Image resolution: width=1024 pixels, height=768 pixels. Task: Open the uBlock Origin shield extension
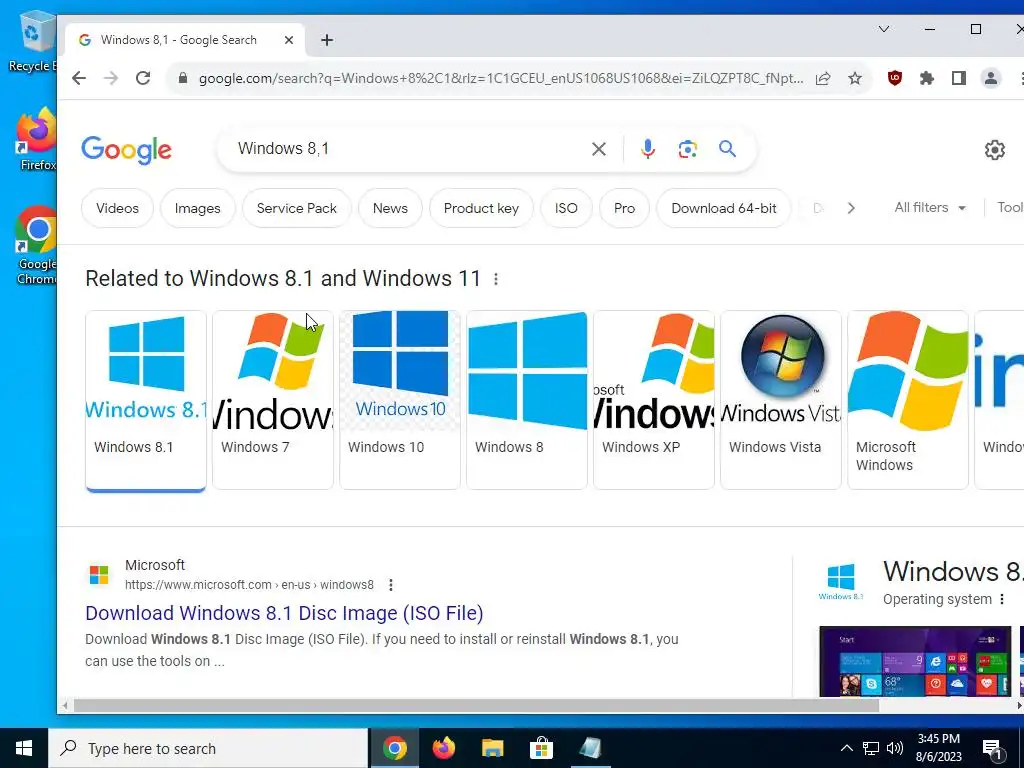pos(895,78)
